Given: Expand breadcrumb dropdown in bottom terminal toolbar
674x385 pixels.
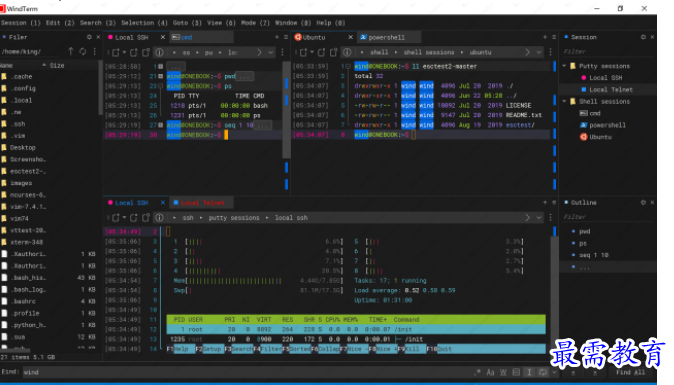Looking at the screenshot, I should click(x=539, y=218).
